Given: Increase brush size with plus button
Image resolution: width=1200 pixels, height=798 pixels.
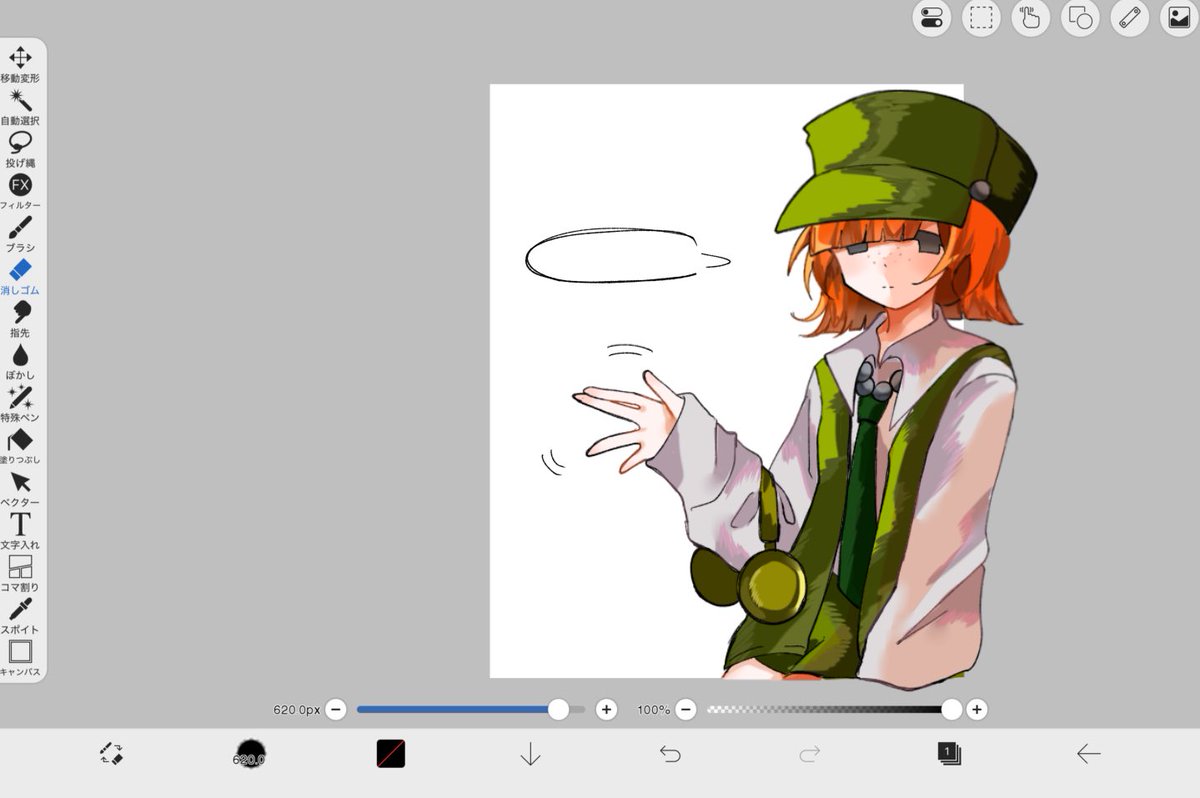Looking at the screenshot, I should click(606, 710).
